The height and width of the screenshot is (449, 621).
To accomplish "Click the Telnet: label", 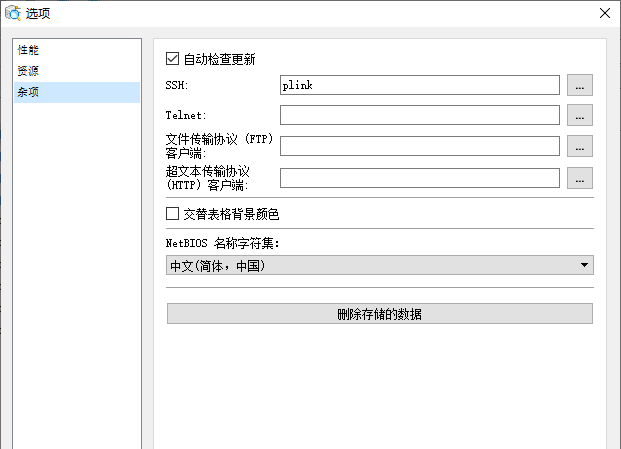I will point(186,115).
